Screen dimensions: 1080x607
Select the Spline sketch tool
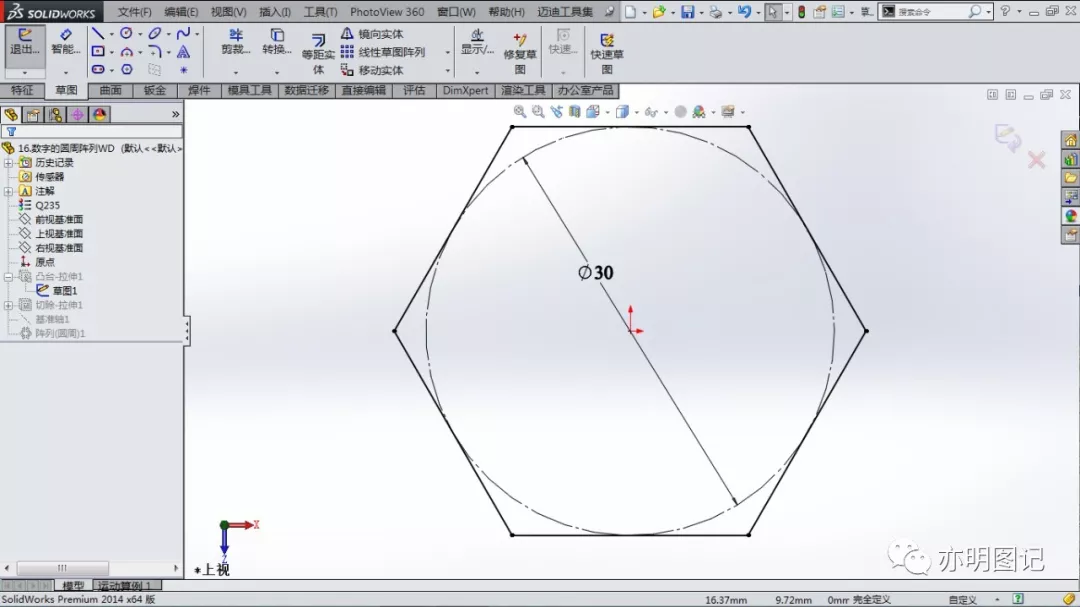183,33
